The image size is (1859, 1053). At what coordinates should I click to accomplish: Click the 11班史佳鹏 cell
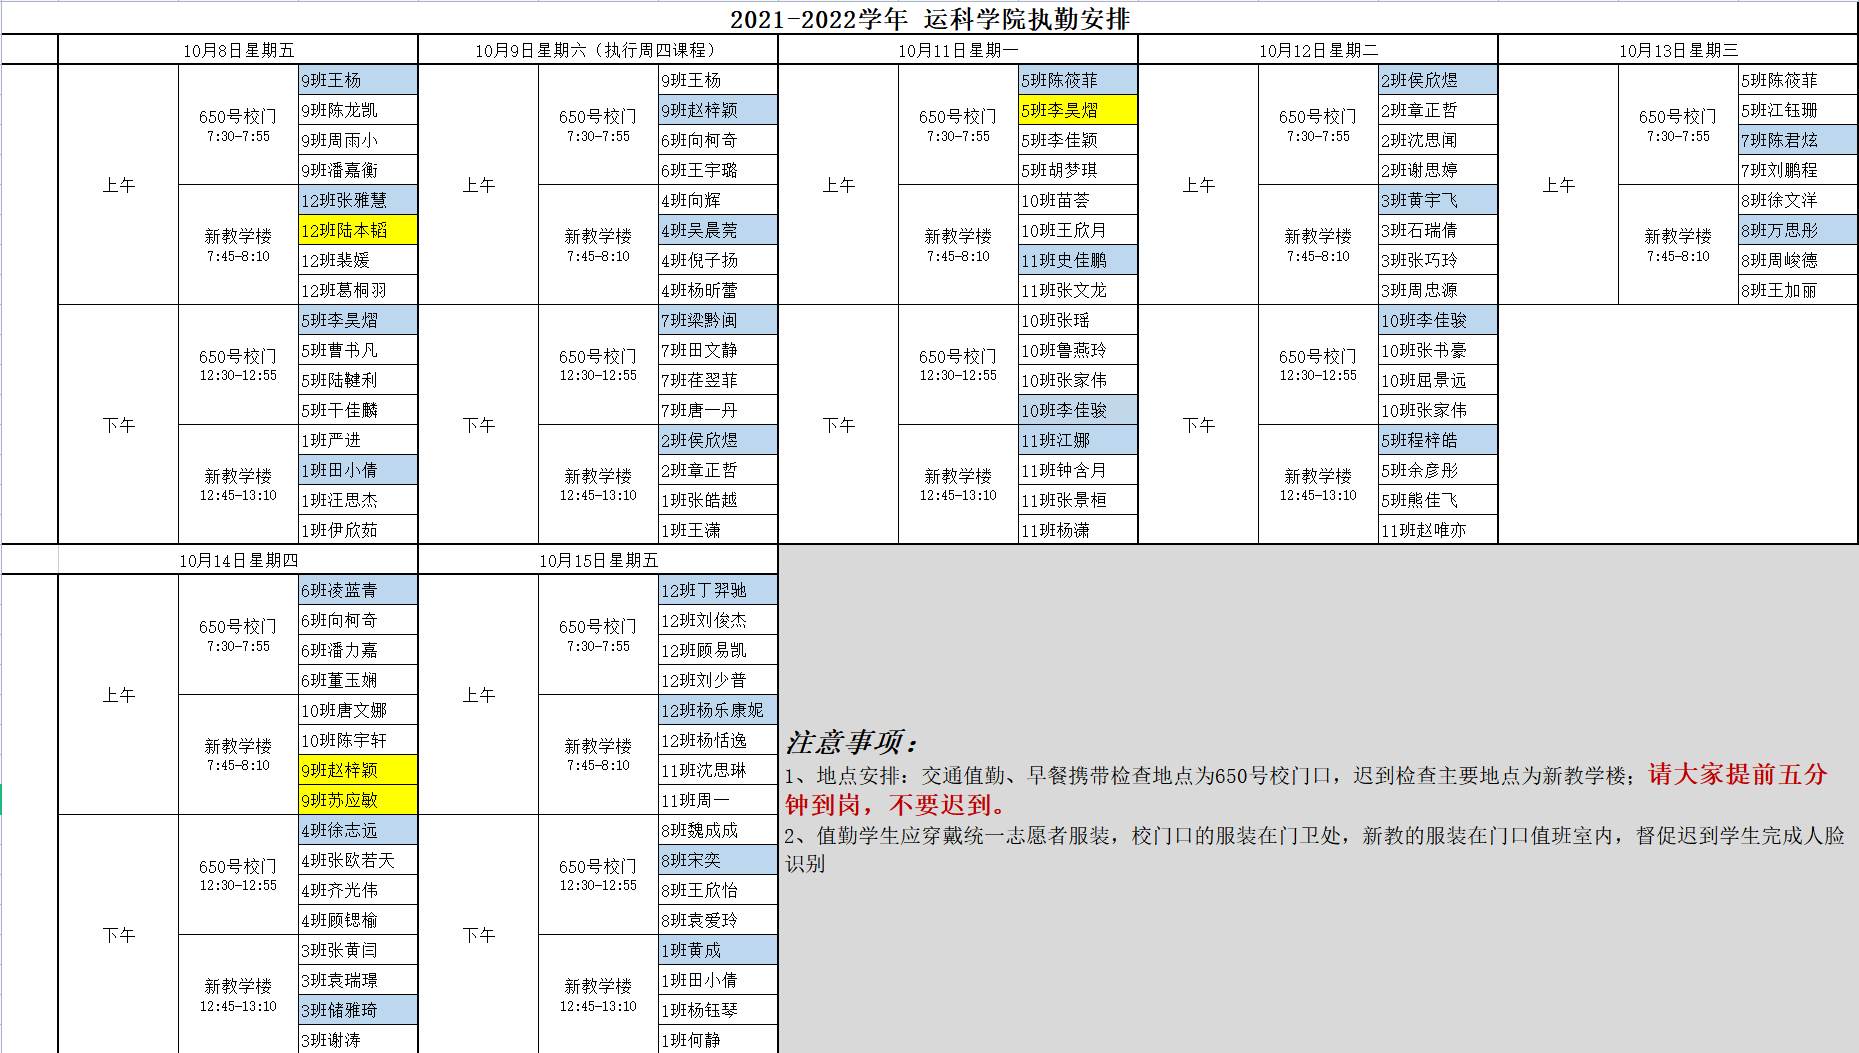point(1077,260)
